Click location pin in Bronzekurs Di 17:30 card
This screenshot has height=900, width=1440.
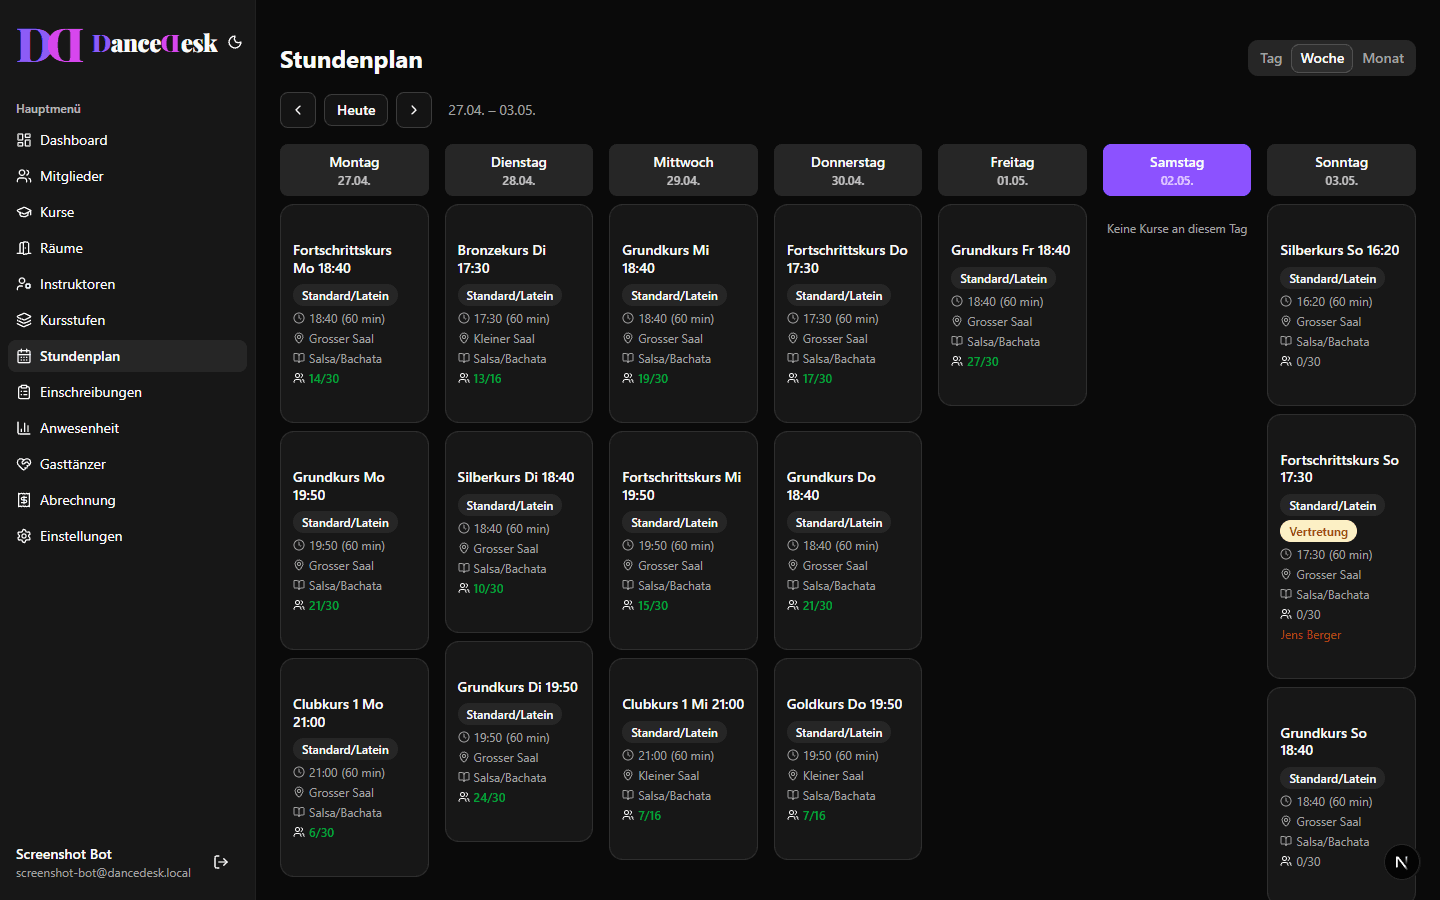click(463, 338)
